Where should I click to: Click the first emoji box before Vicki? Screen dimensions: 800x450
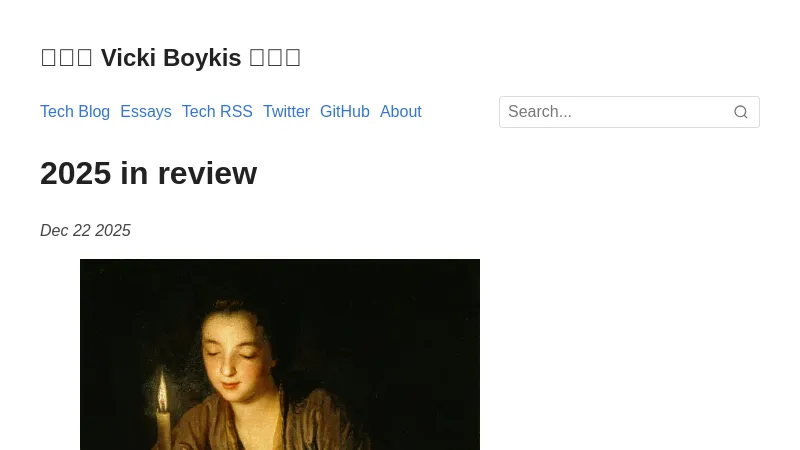pos(48,58)
